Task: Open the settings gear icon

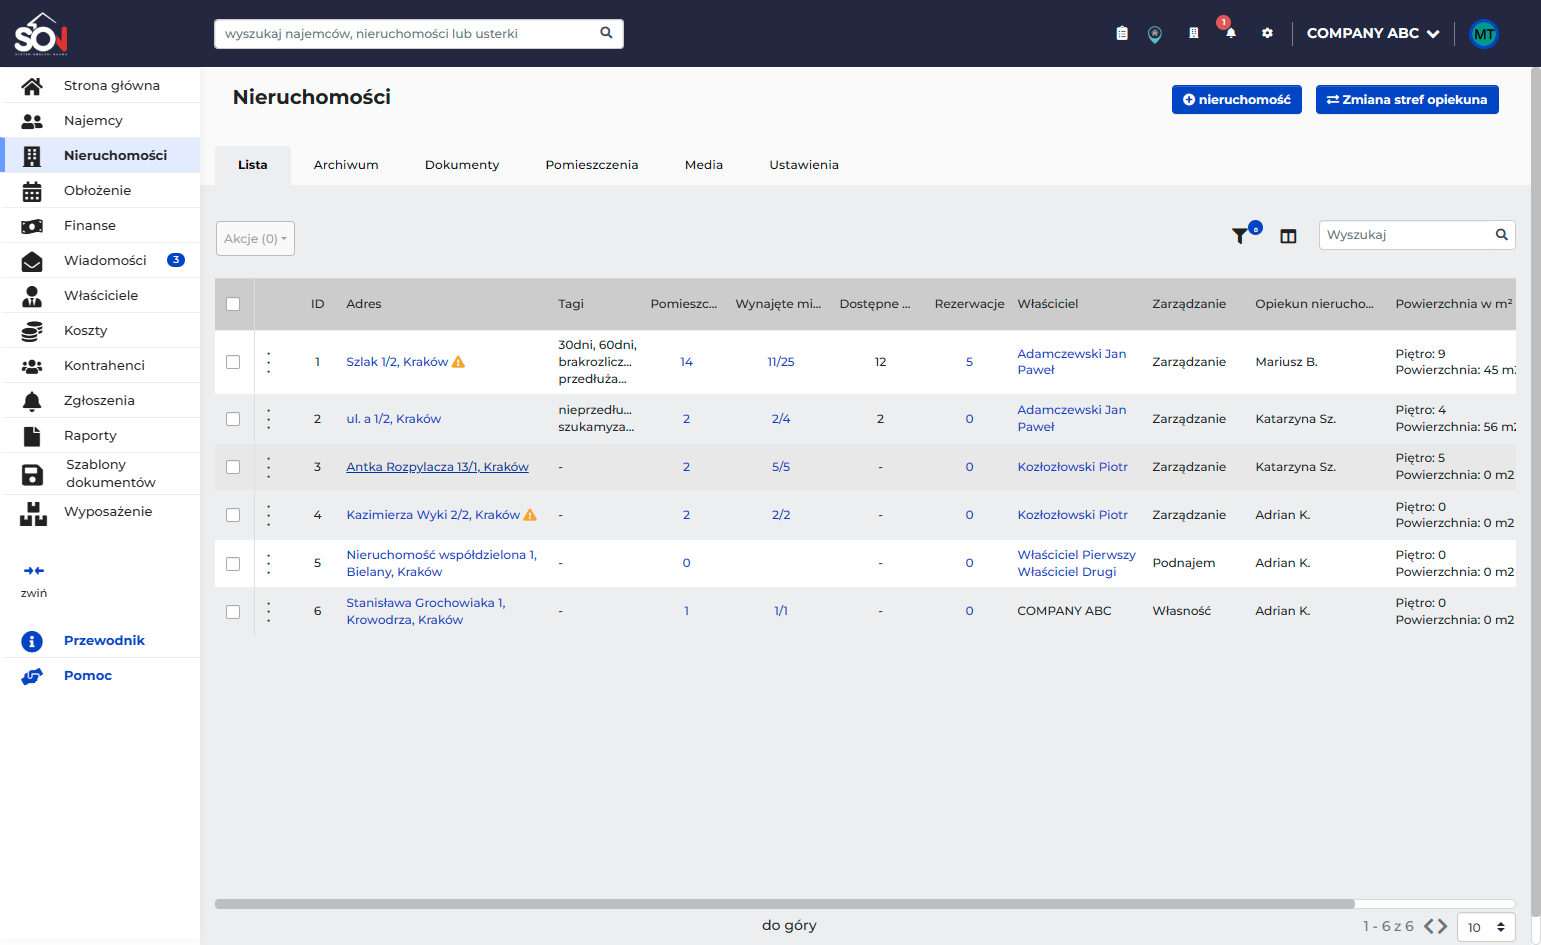Action: pyautogui.click(x=1267, y=33)
